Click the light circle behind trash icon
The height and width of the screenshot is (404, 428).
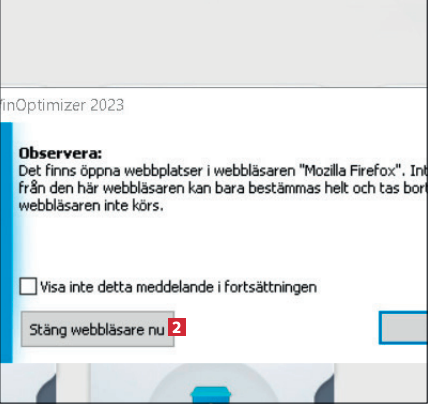(213, 383)
